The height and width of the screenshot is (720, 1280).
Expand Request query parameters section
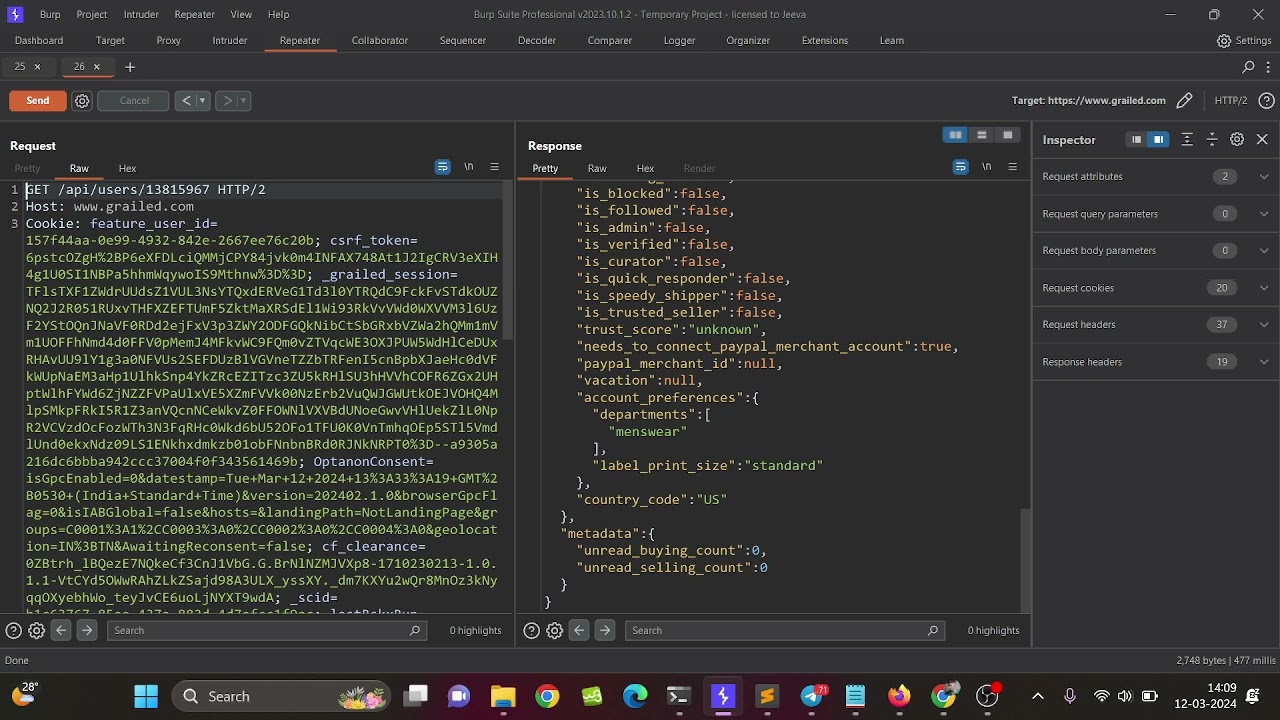click(1155, 213)
